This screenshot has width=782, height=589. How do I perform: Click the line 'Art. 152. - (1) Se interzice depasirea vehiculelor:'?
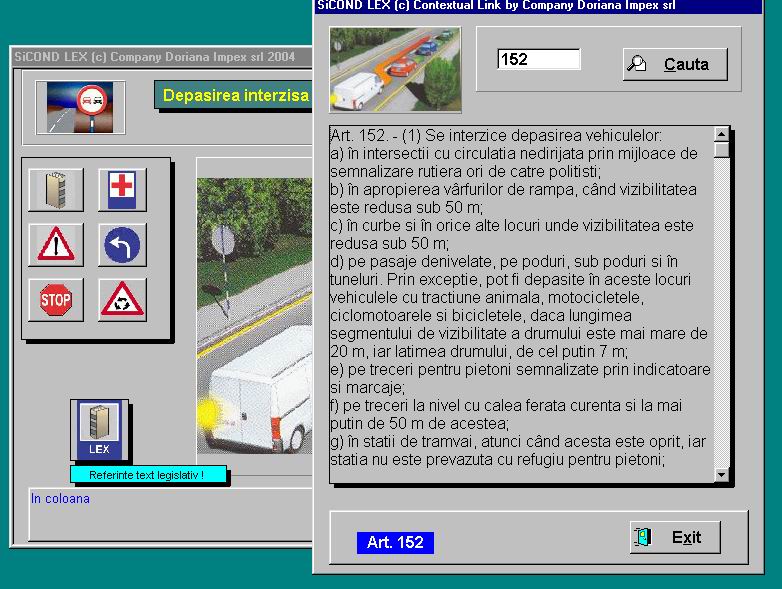pyautogui.click(x=496, y=136)
